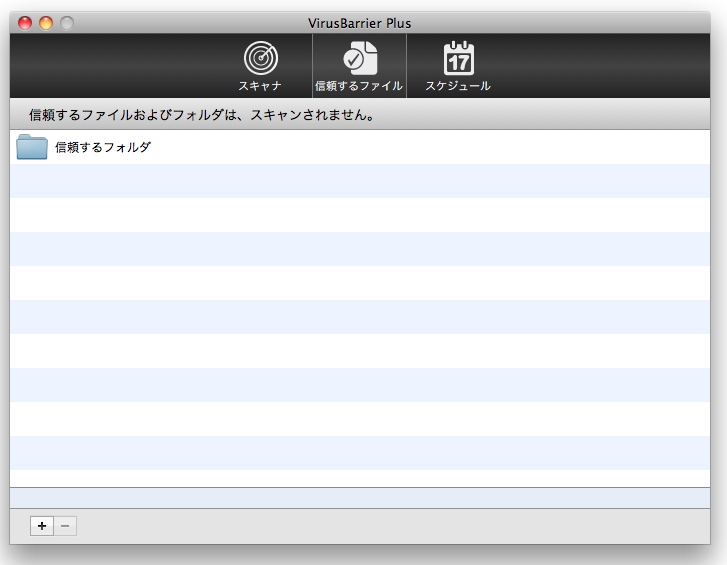This screenshot has width=727, height=565.
Task: Click the disabled gray zoom button
Action: pyautogui.click(x=67, y=23)
